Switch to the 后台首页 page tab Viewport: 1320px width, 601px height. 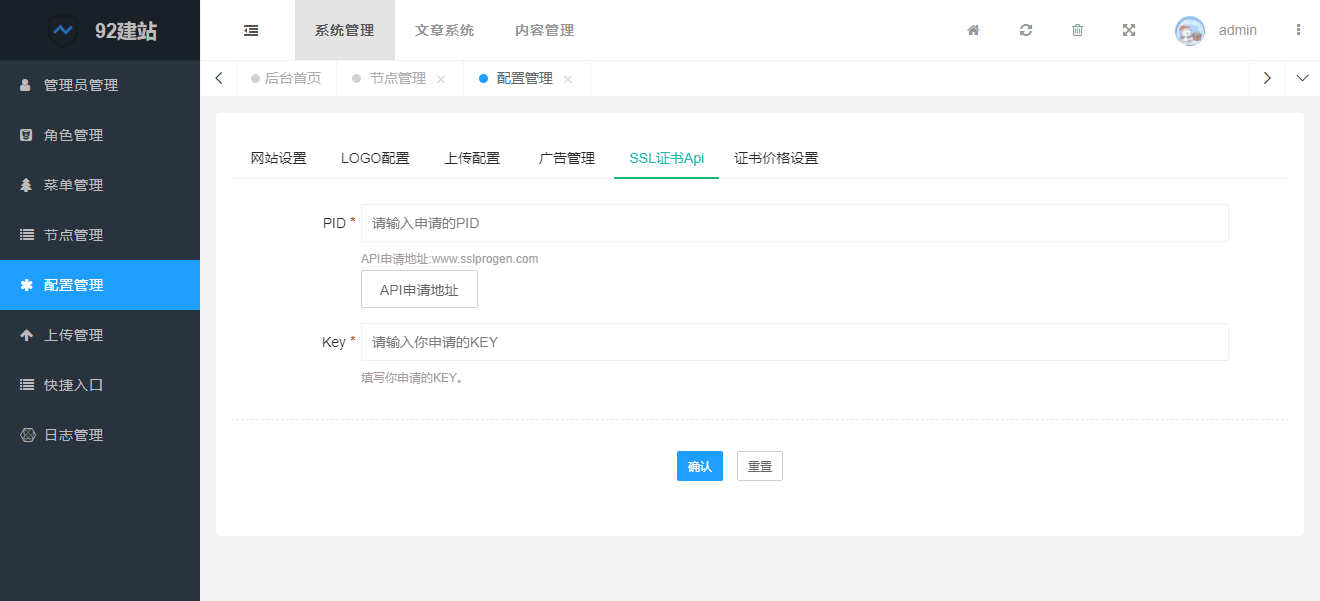pos(286,78)
